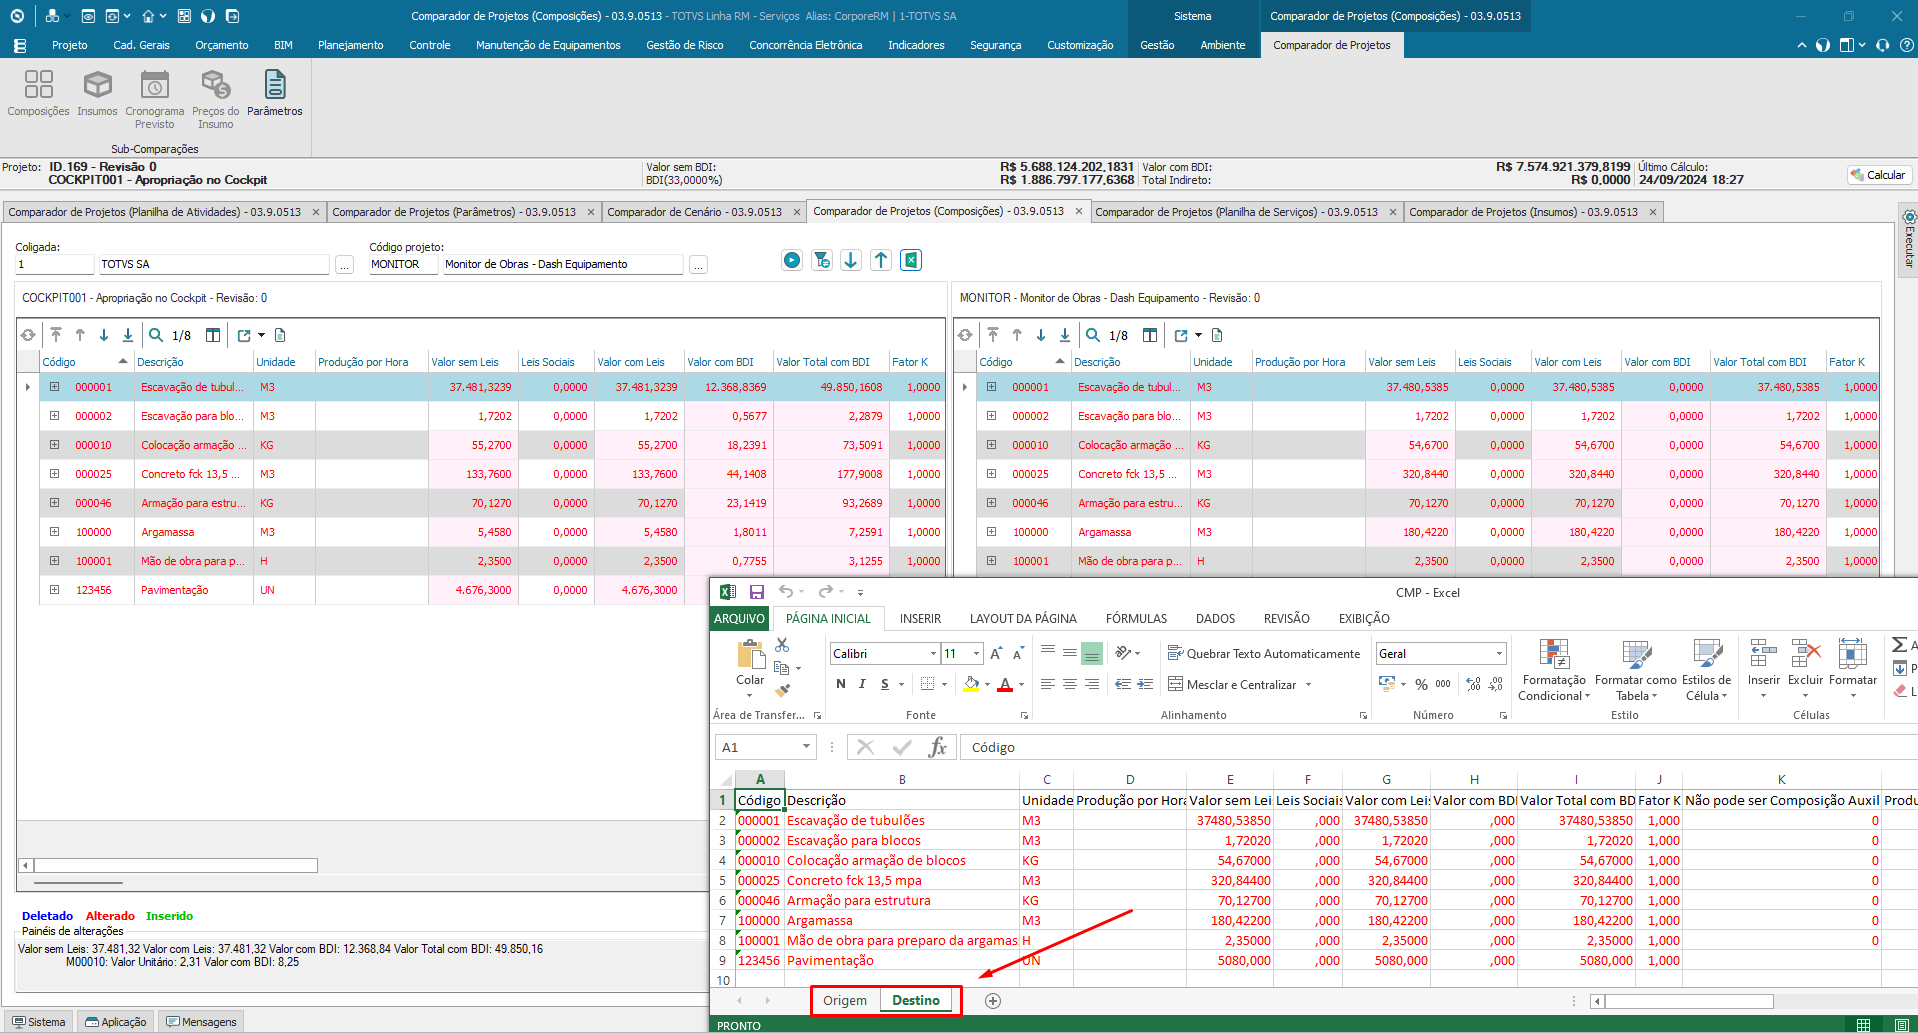
Task: Open the Geral number format dropdown
Action: pos(1499,654)
